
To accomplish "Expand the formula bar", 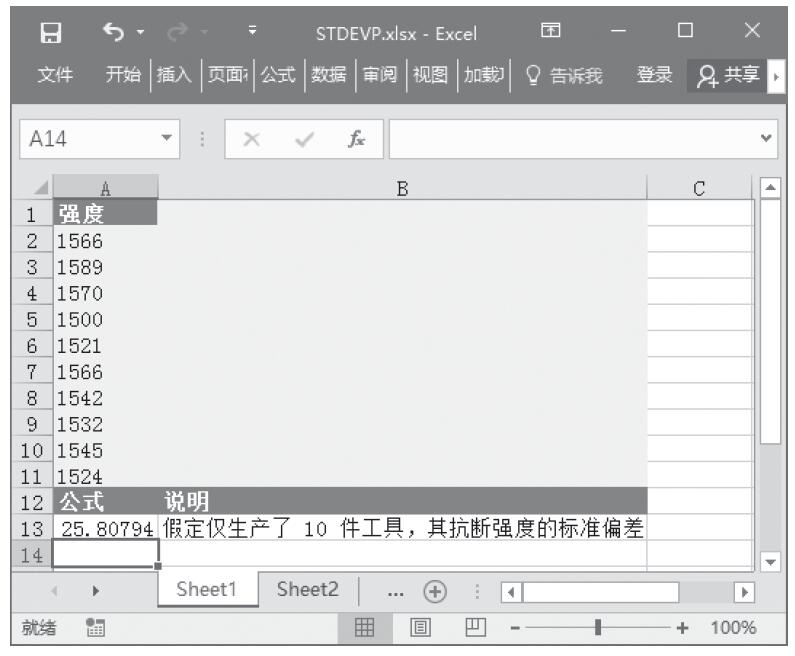I will pyautogui.click(x=767, y=142).
